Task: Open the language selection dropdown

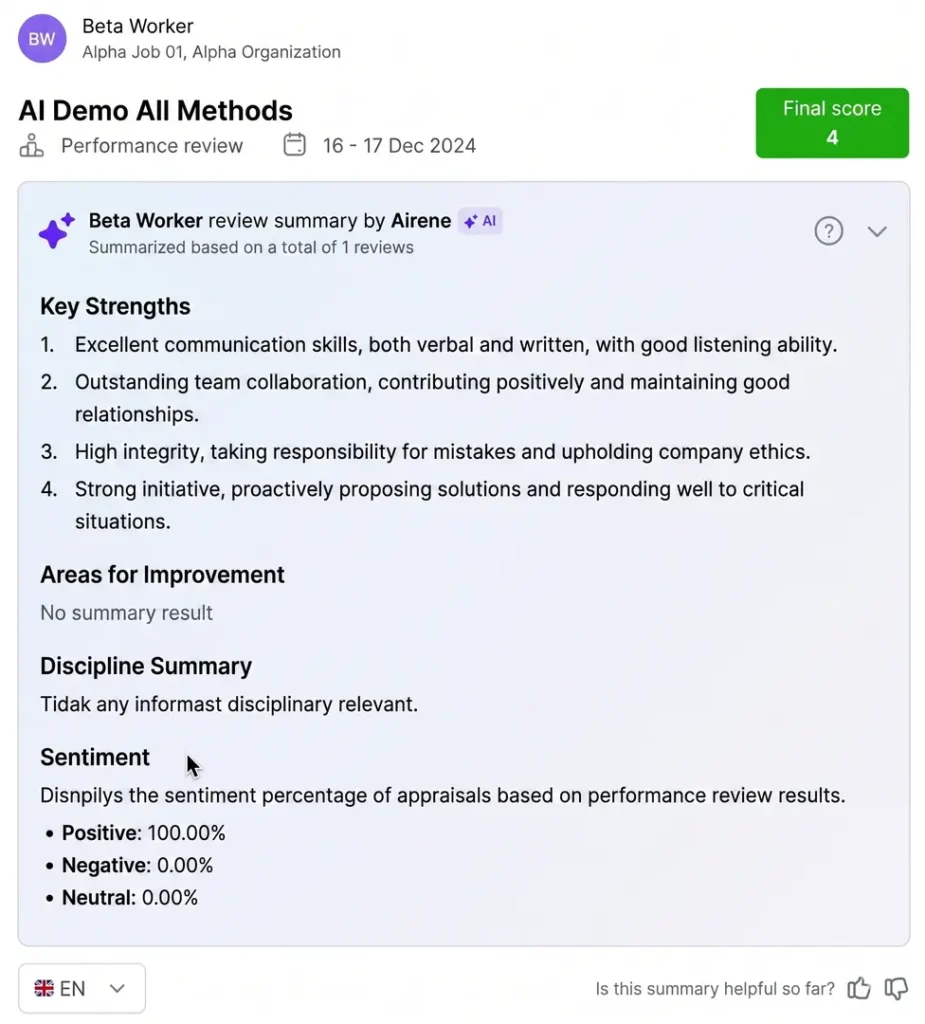Action: click(x=81, y=988)
